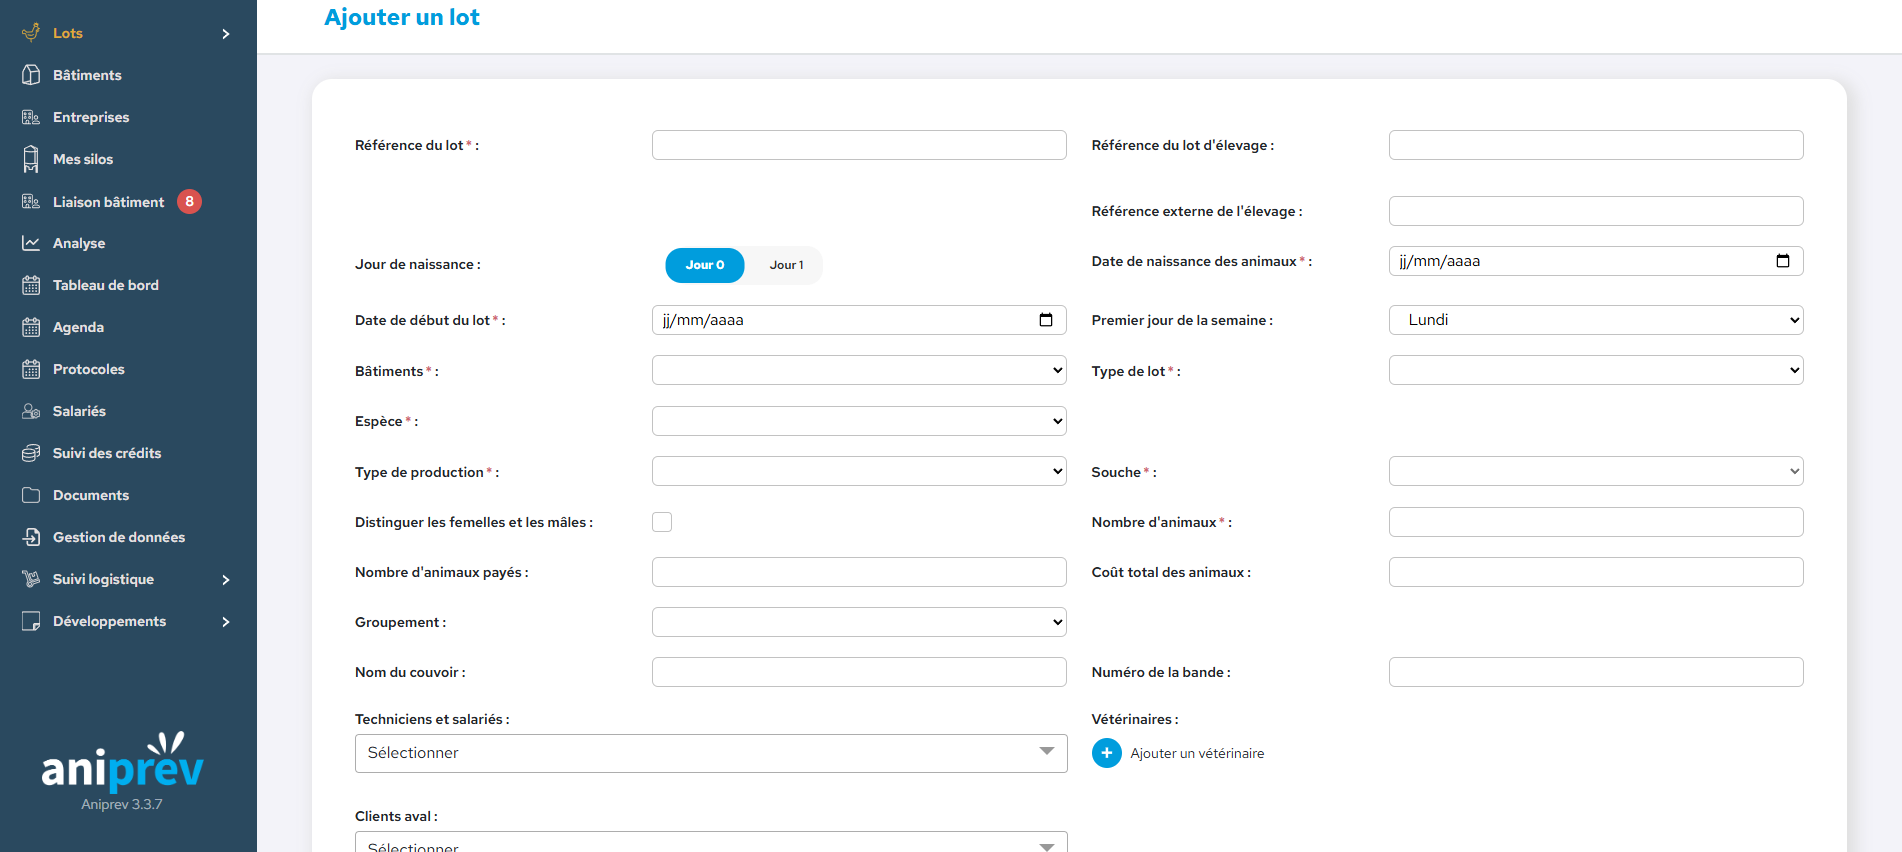Click the Suivi des crédits coins icon
This screenshot has height=852, width=1902.
pyautogui.click(x=31, y=453)
